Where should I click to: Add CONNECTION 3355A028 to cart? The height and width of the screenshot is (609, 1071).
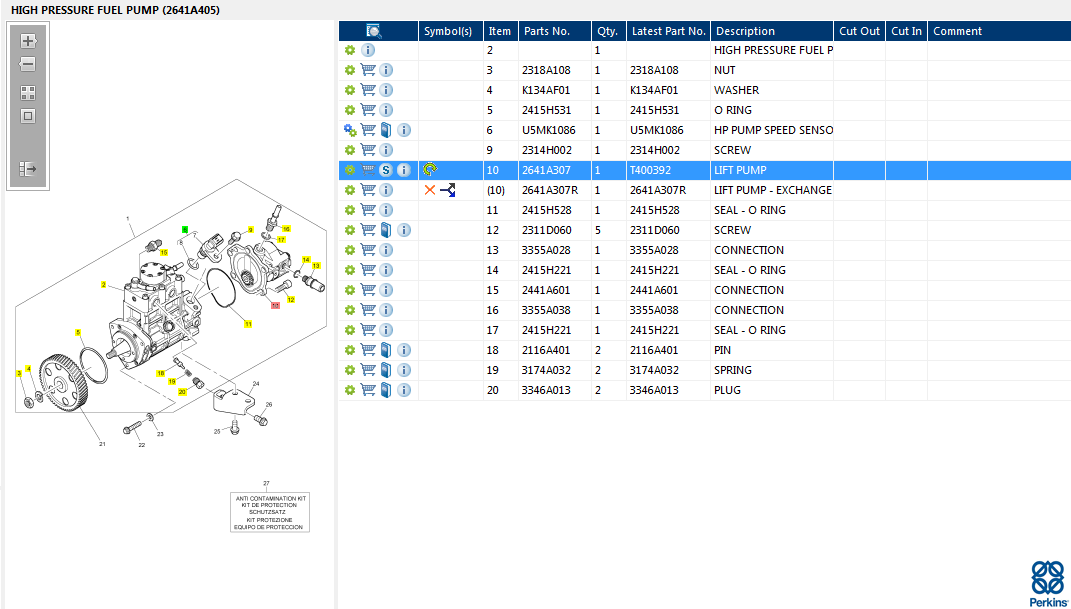pyautogui.click(x=368, y=250)
